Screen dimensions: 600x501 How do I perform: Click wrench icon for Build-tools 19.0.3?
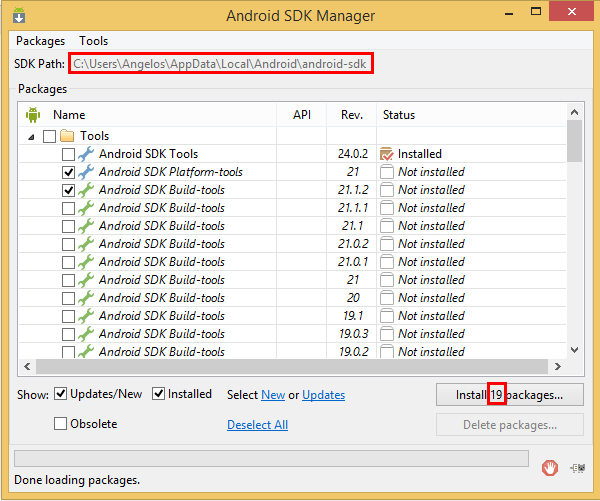pos(86,334)
